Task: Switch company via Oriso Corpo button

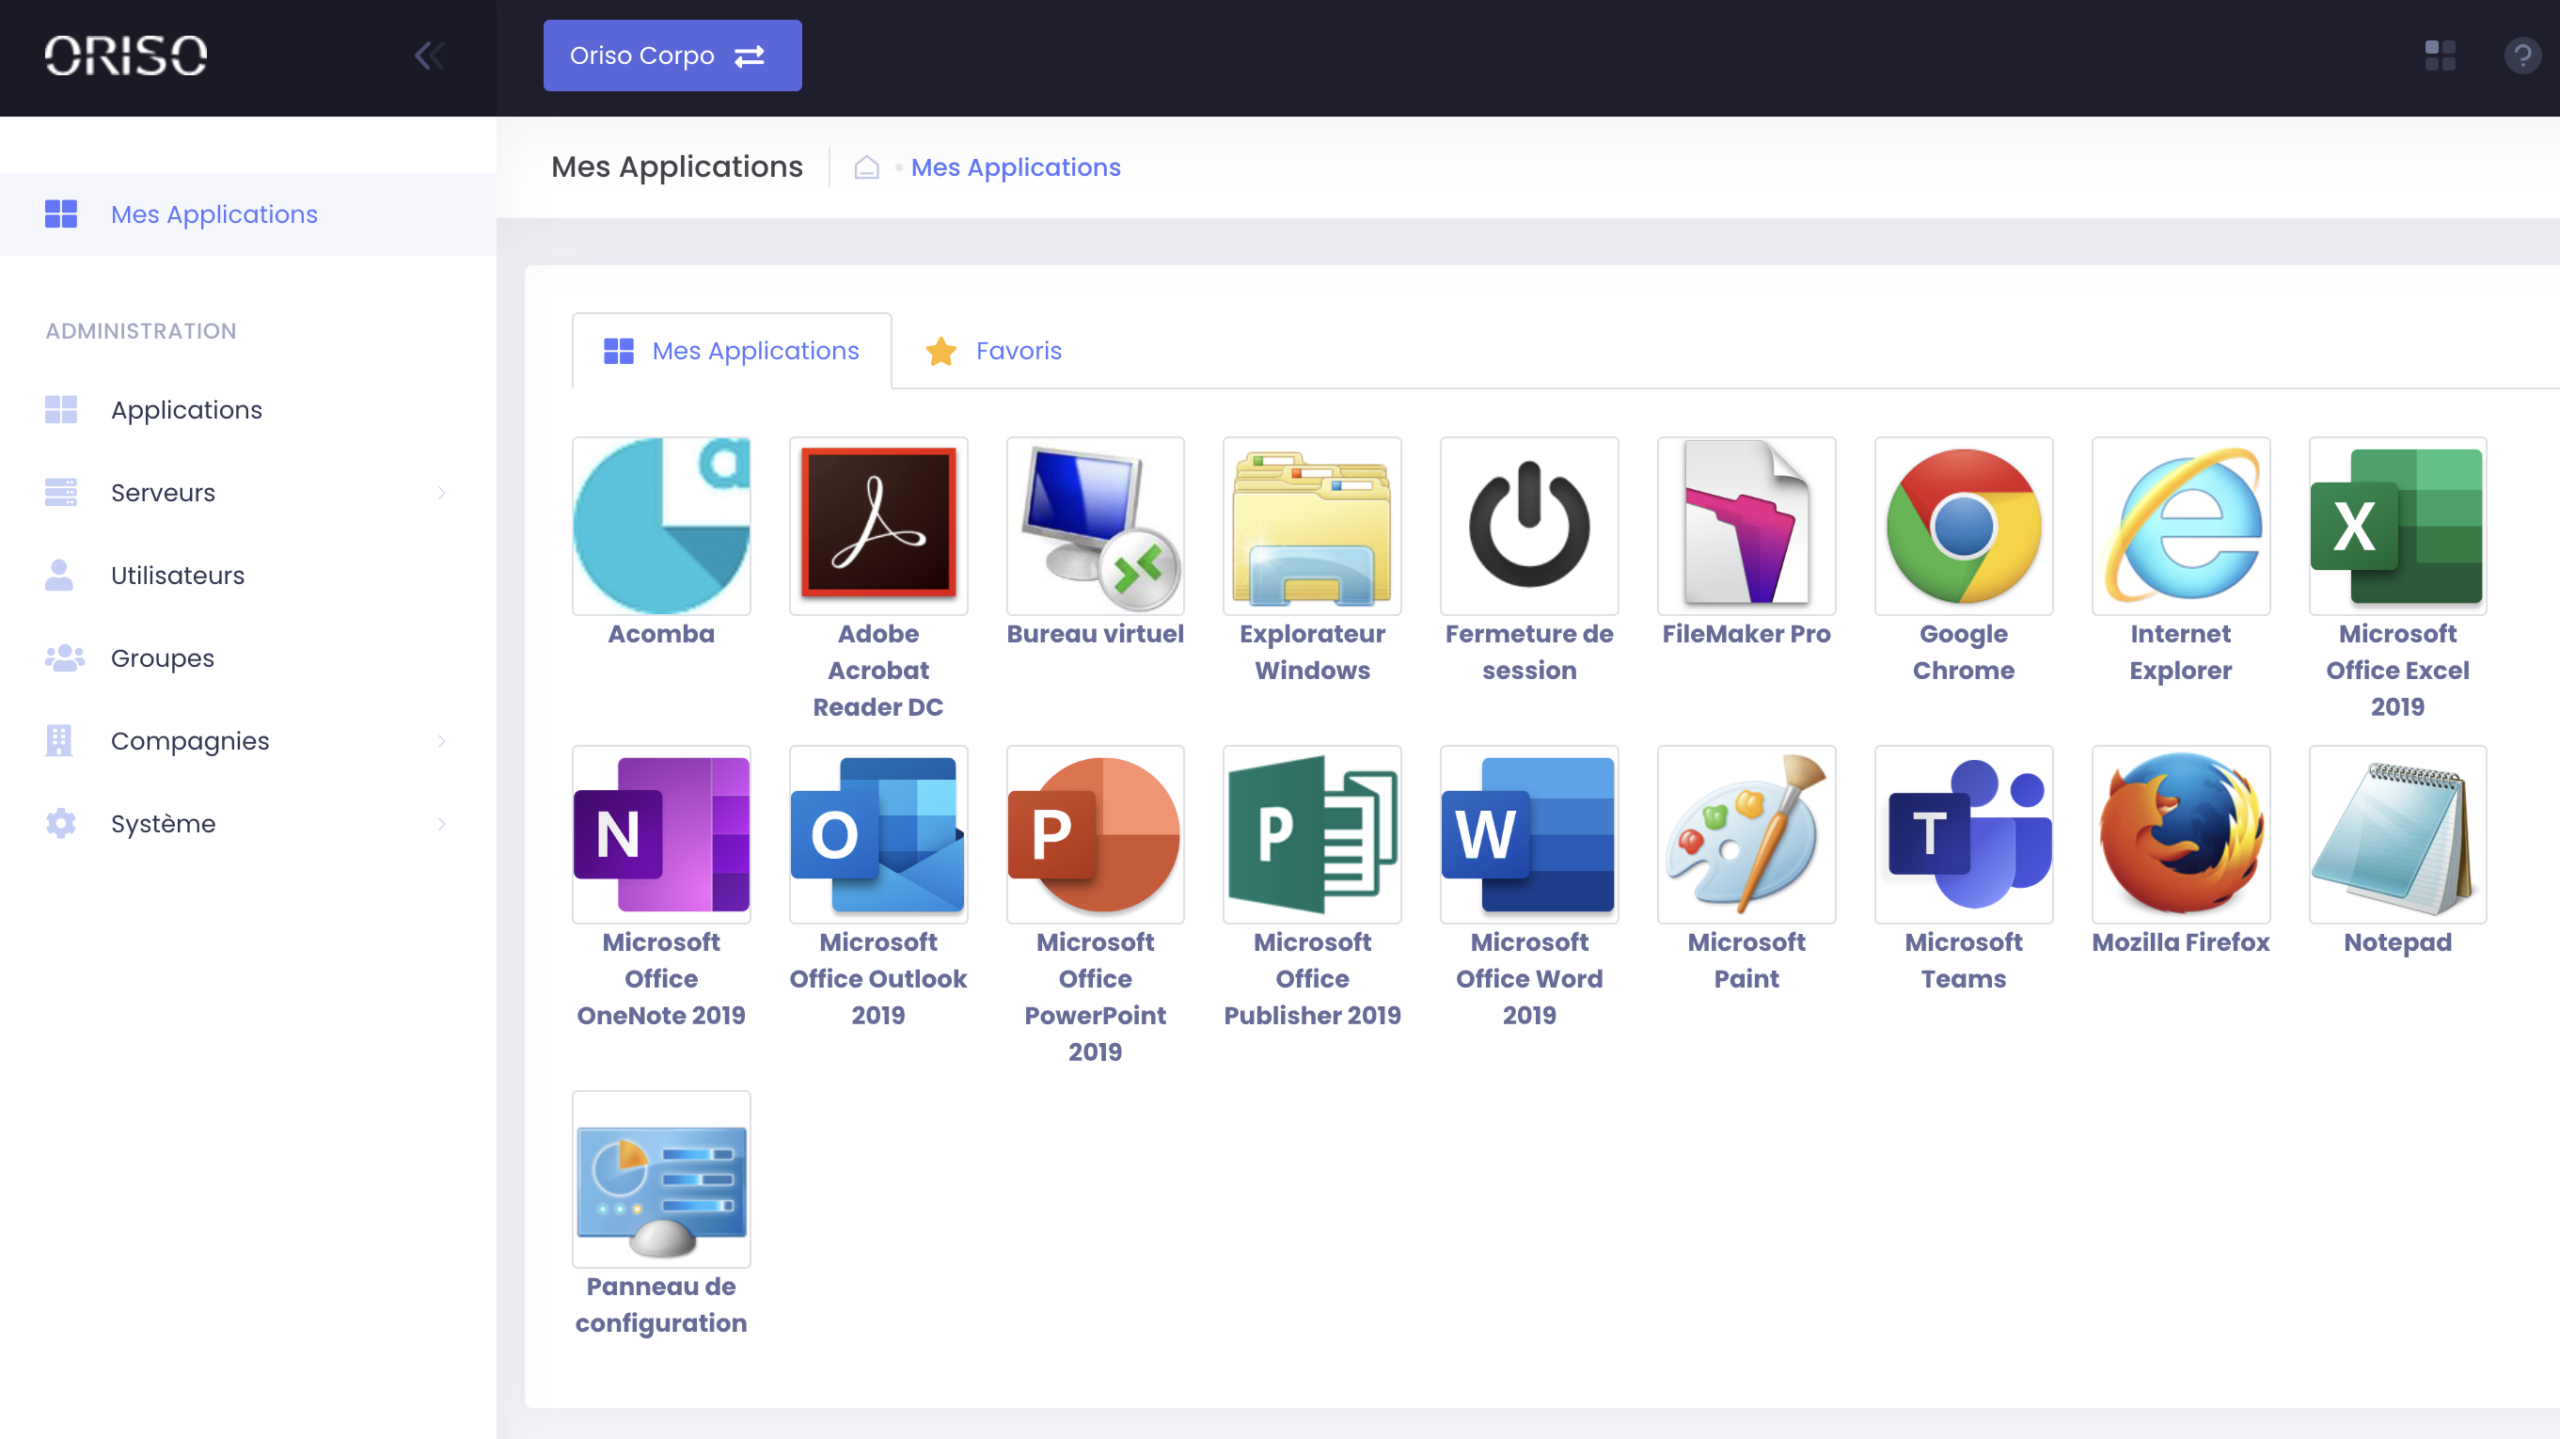Action: click(672, 55)
